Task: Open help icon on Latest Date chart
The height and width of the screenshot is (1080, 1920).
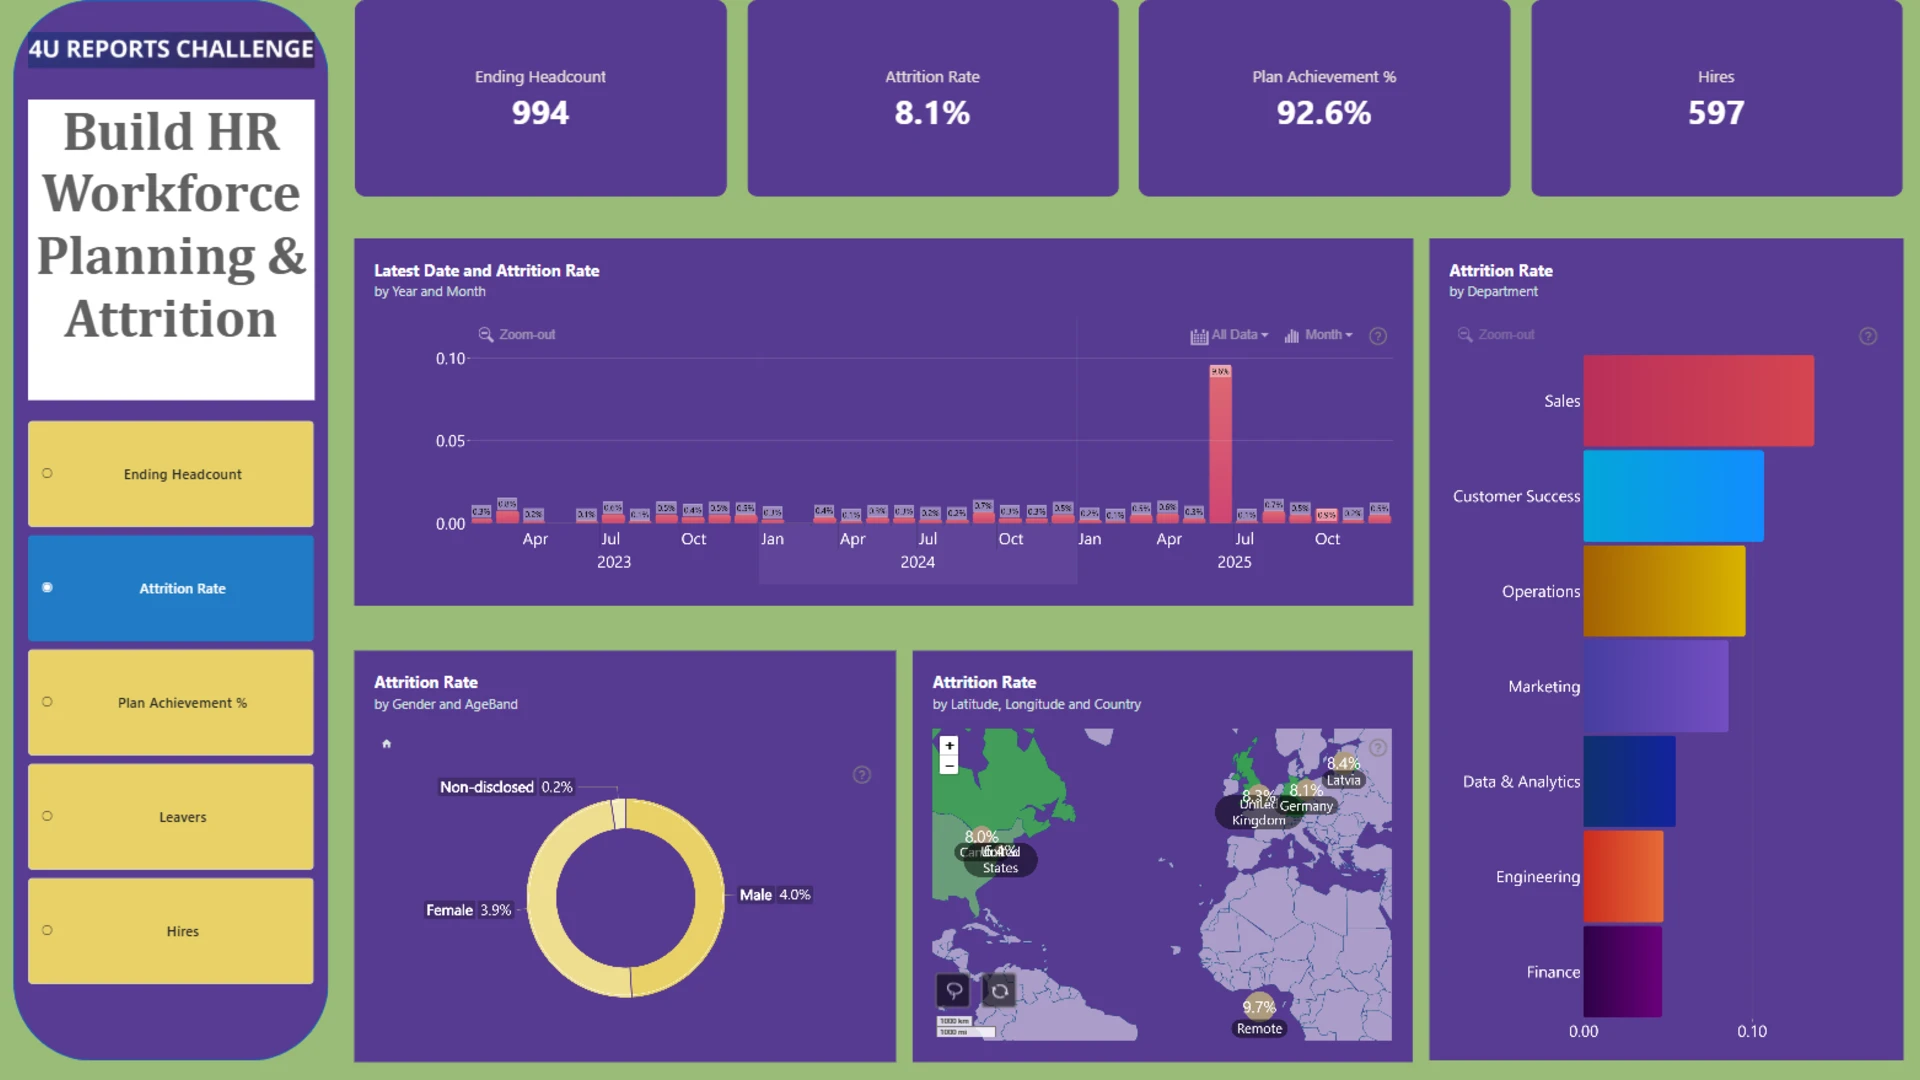Action: pyautogui.click(x=1378, y=336)
